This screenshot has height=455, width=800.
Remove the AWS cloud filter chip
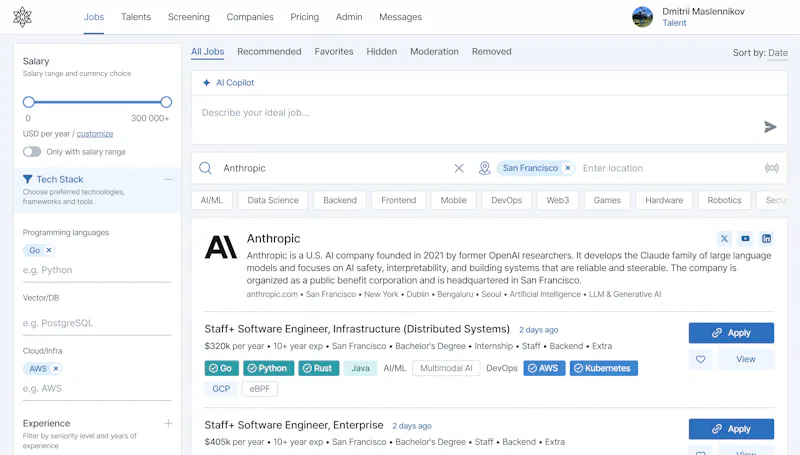(56, 368)
